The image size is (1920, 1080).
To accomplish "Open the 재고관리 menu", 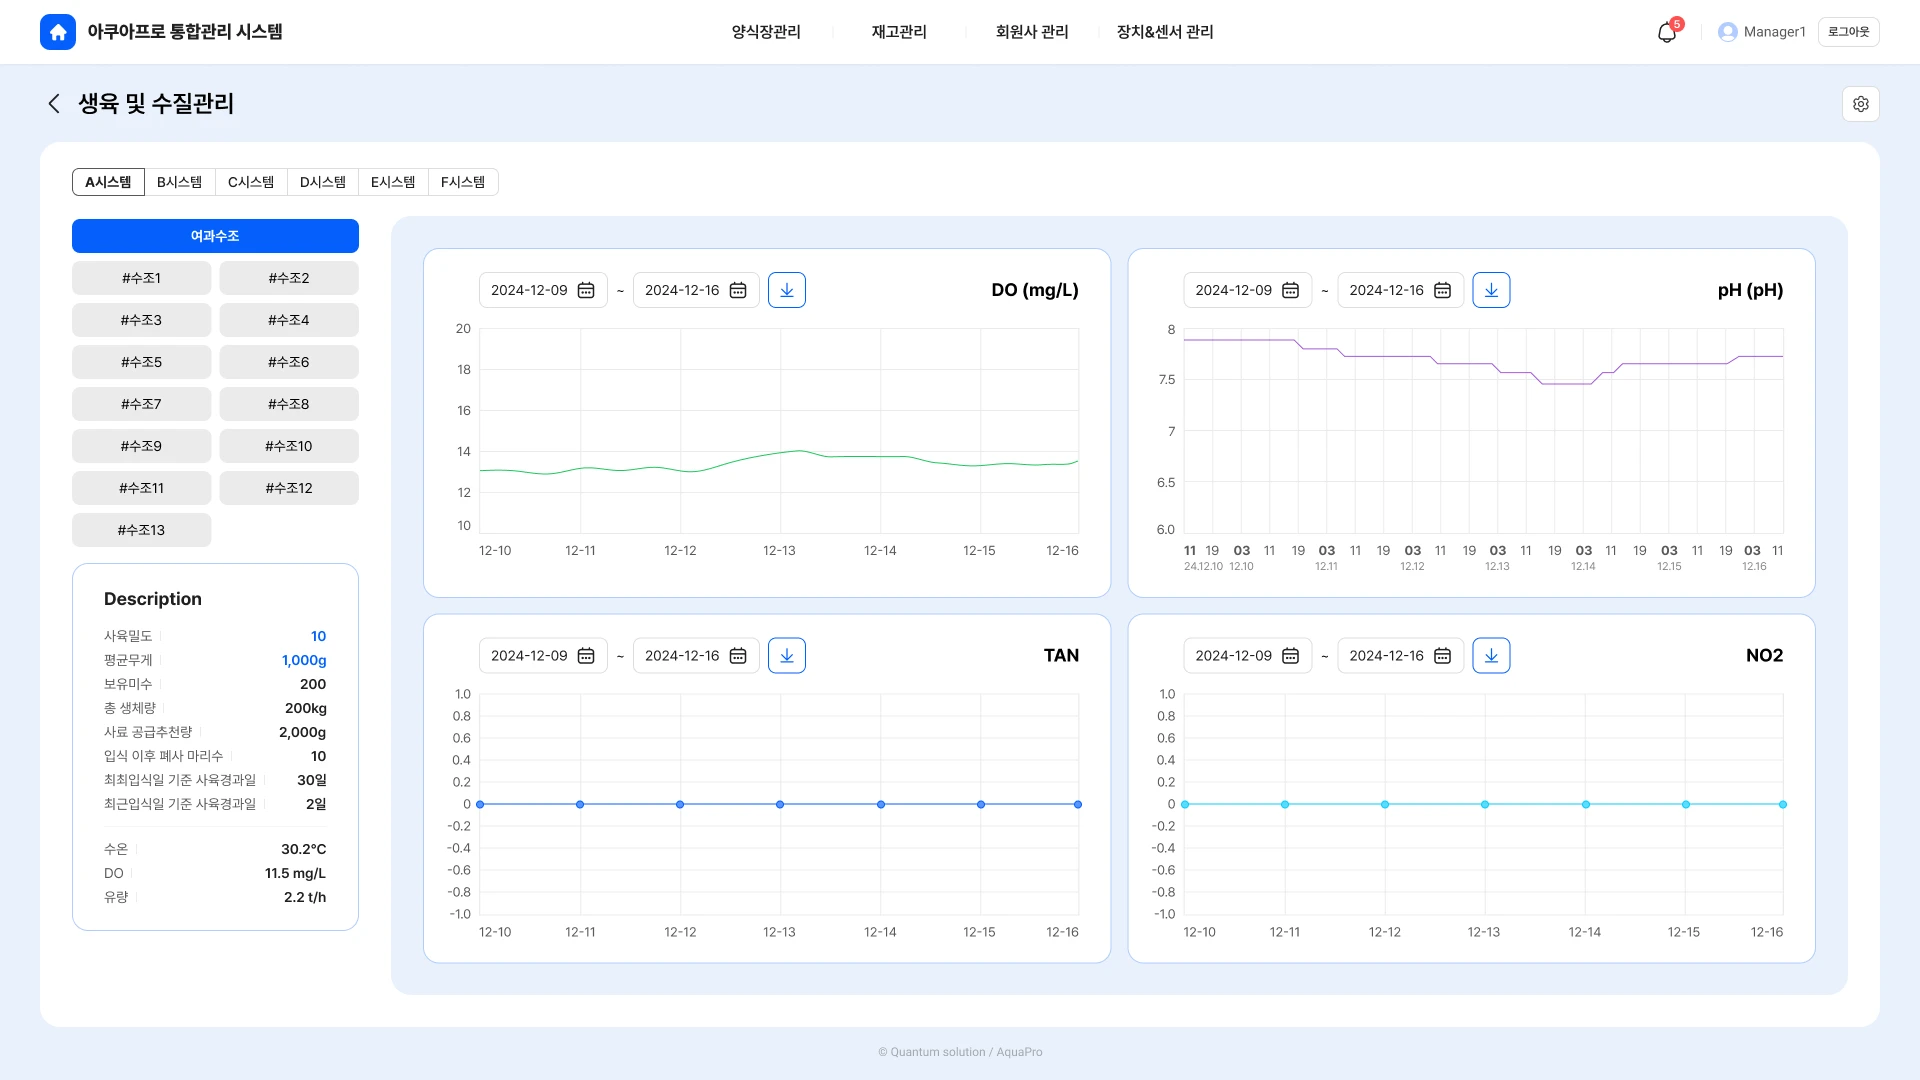I will (899, 32).
